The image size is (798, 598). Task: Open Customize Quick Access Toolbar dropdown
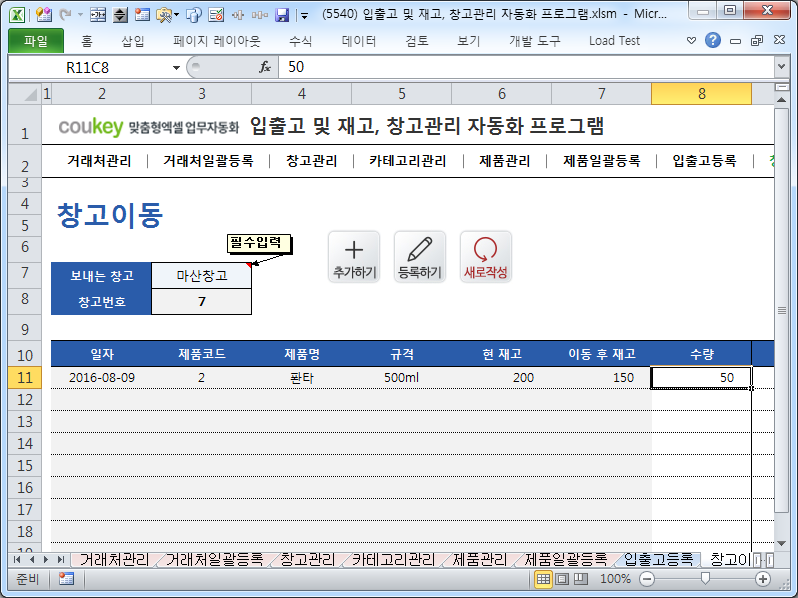[x=304, y=16]
